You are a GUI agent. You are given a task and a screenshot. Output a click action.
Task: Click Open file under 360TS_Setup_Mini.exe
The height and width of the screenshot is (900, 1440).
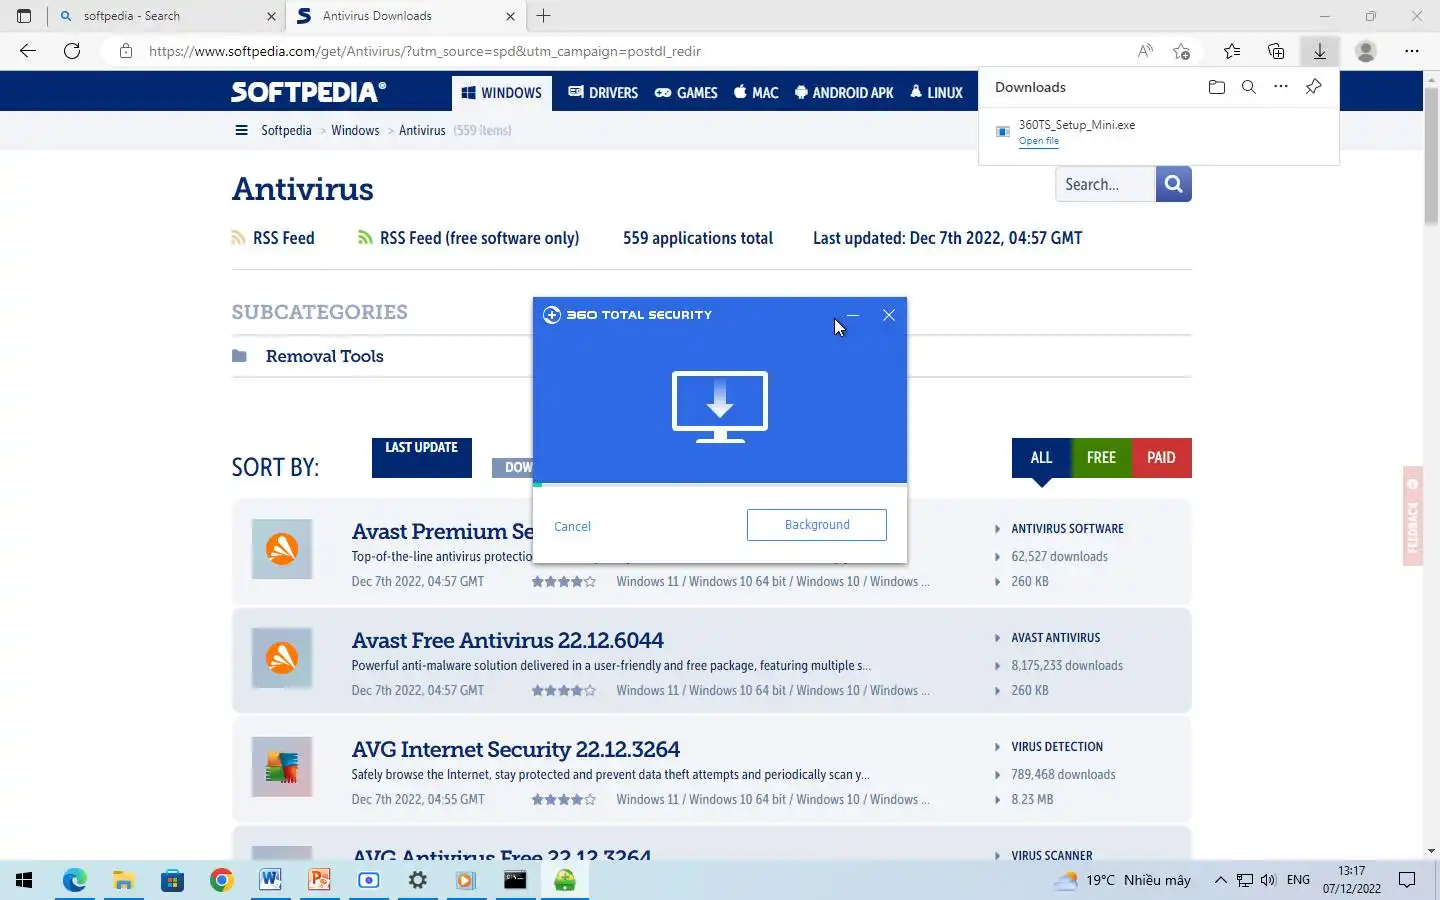click(1039, 141)
